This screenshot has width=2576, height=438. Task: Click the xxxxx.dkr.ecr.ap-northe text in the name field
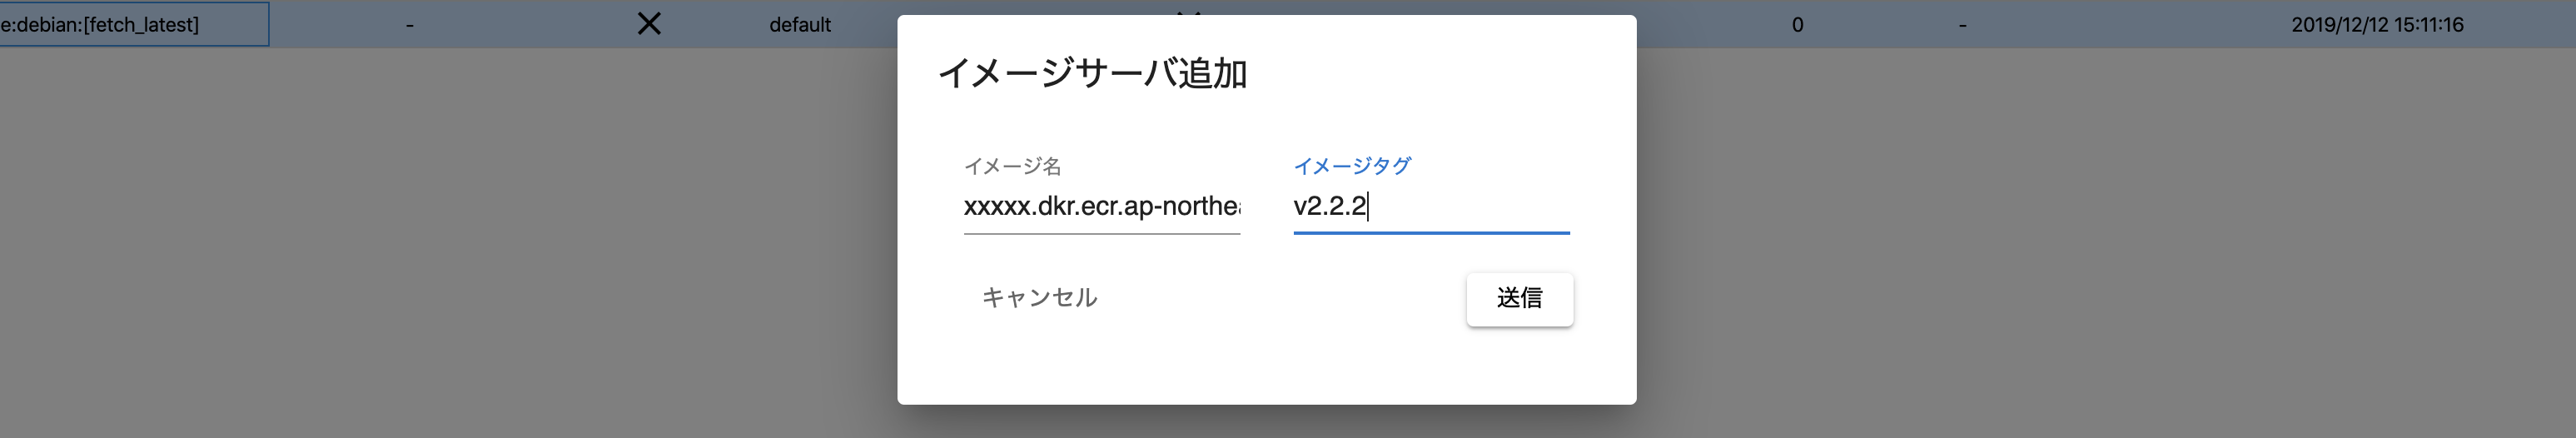tap(1101, 206)
